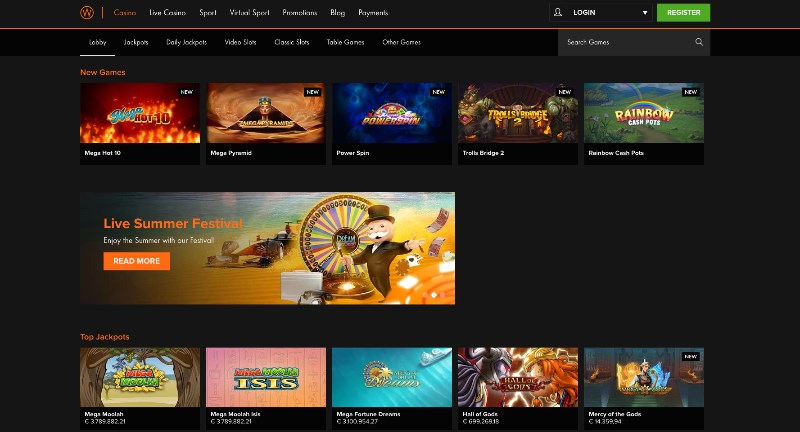Click NEW badge on Trolls Bridge 2
The image size is (800, 432).
[x=565, y=92]
